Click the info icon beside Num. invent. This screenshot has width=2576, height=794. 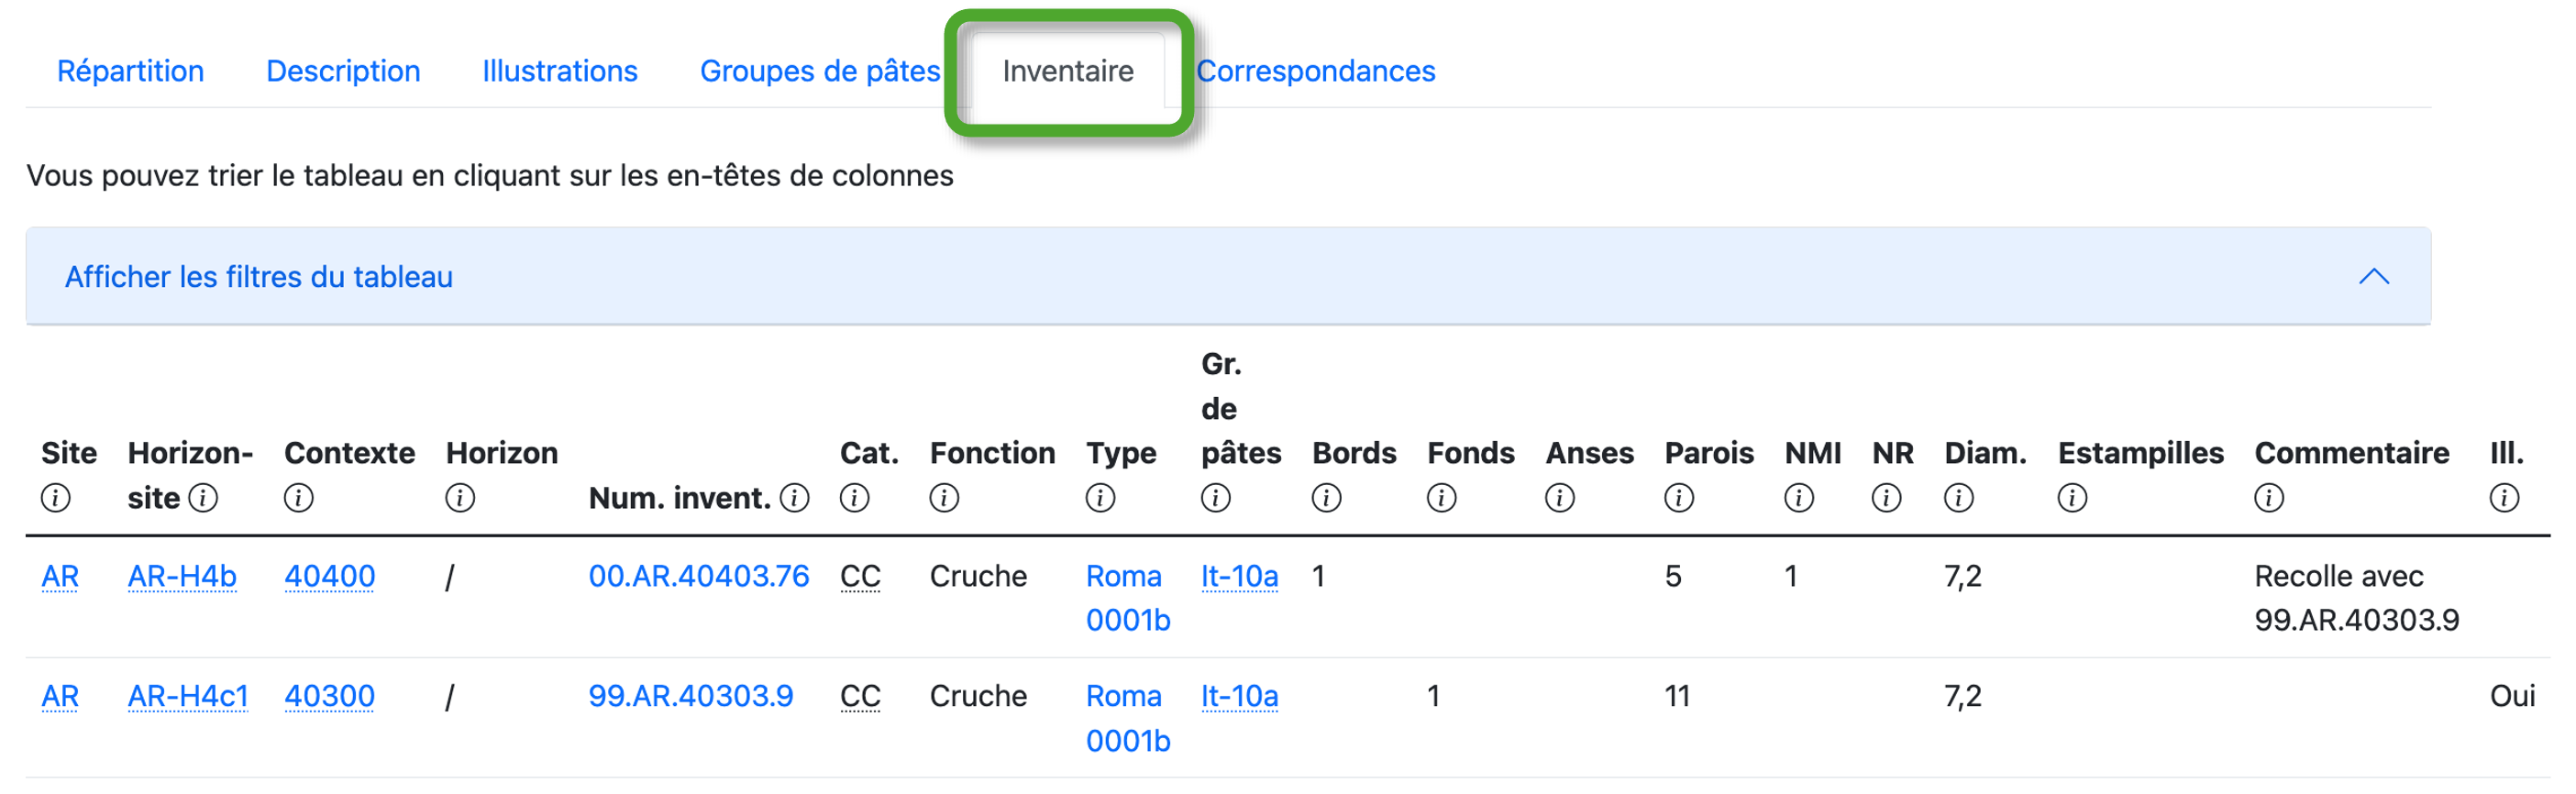[795, 498]
